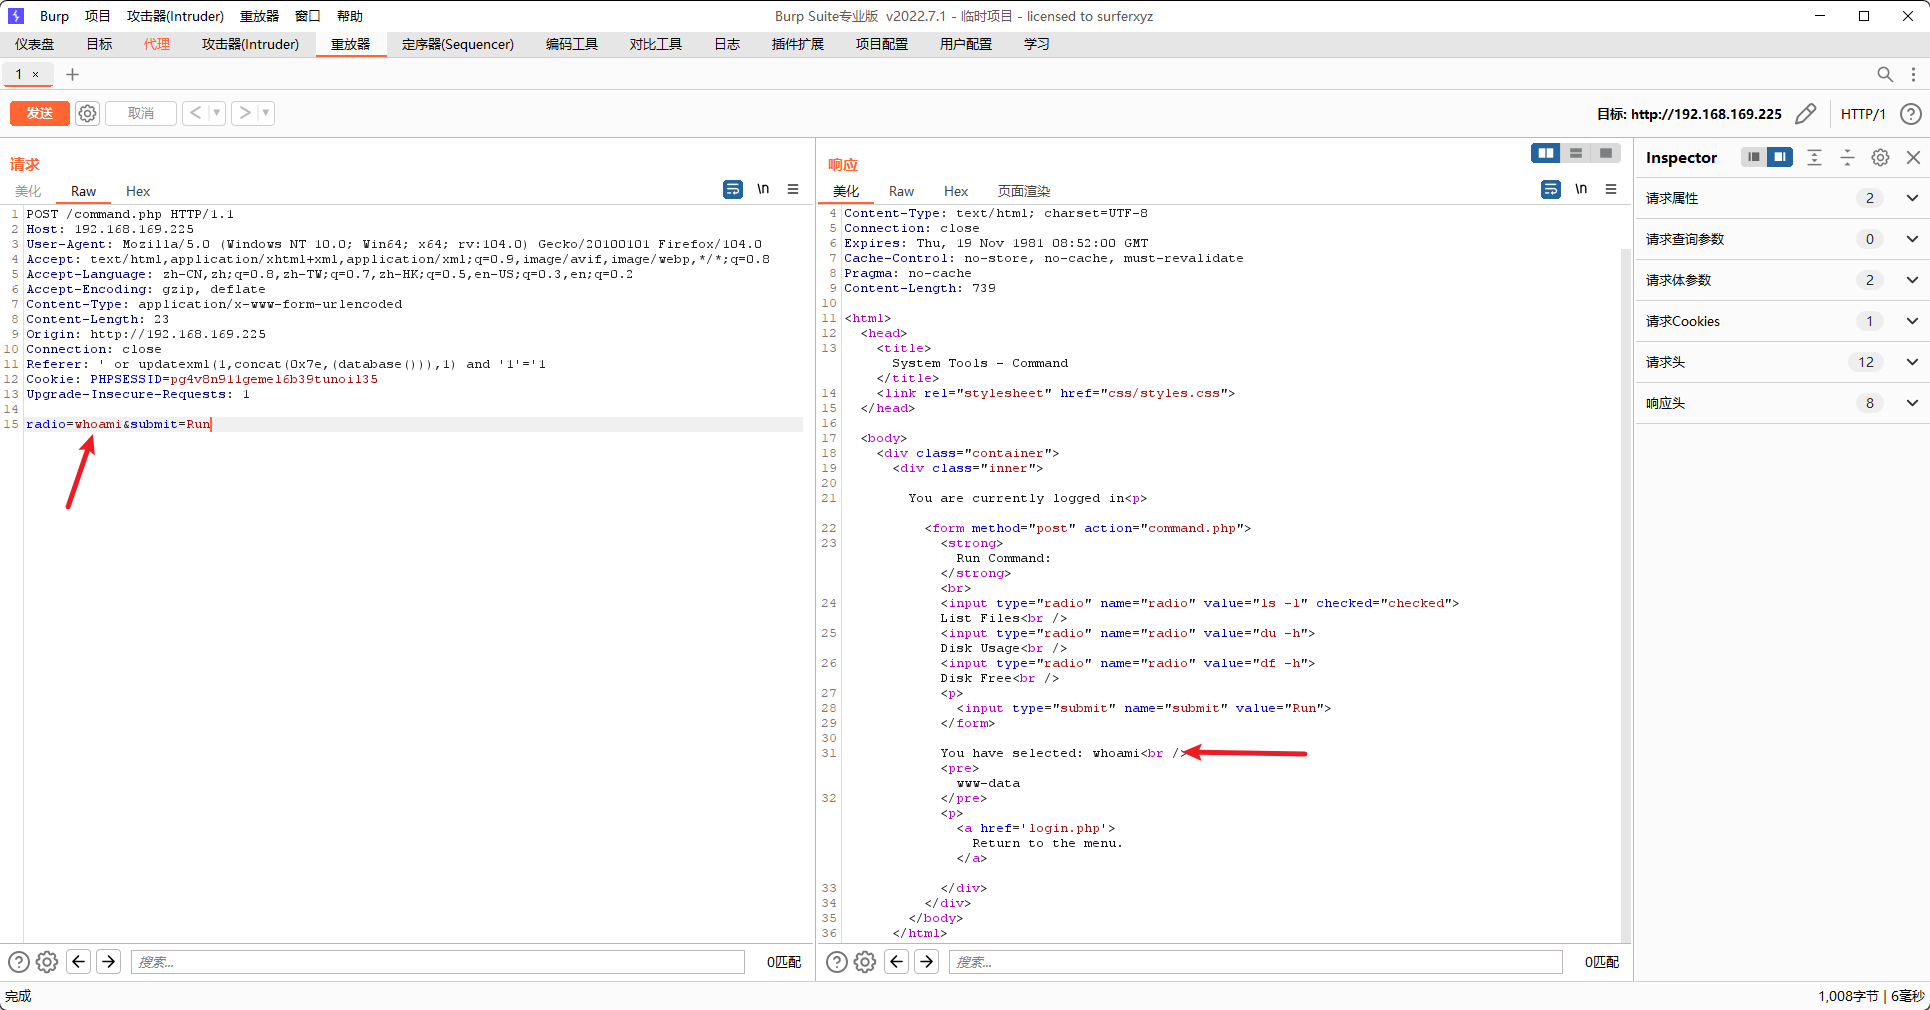Collapse all Inspector sections icon
This screenshot has width=1930, height=1010.
click(1847, 157)
